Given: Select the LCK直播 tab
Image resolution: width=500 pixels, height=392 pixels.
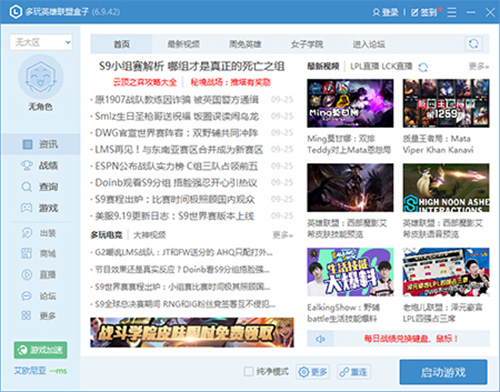Looking at the screenshot, I should [397, 66].
